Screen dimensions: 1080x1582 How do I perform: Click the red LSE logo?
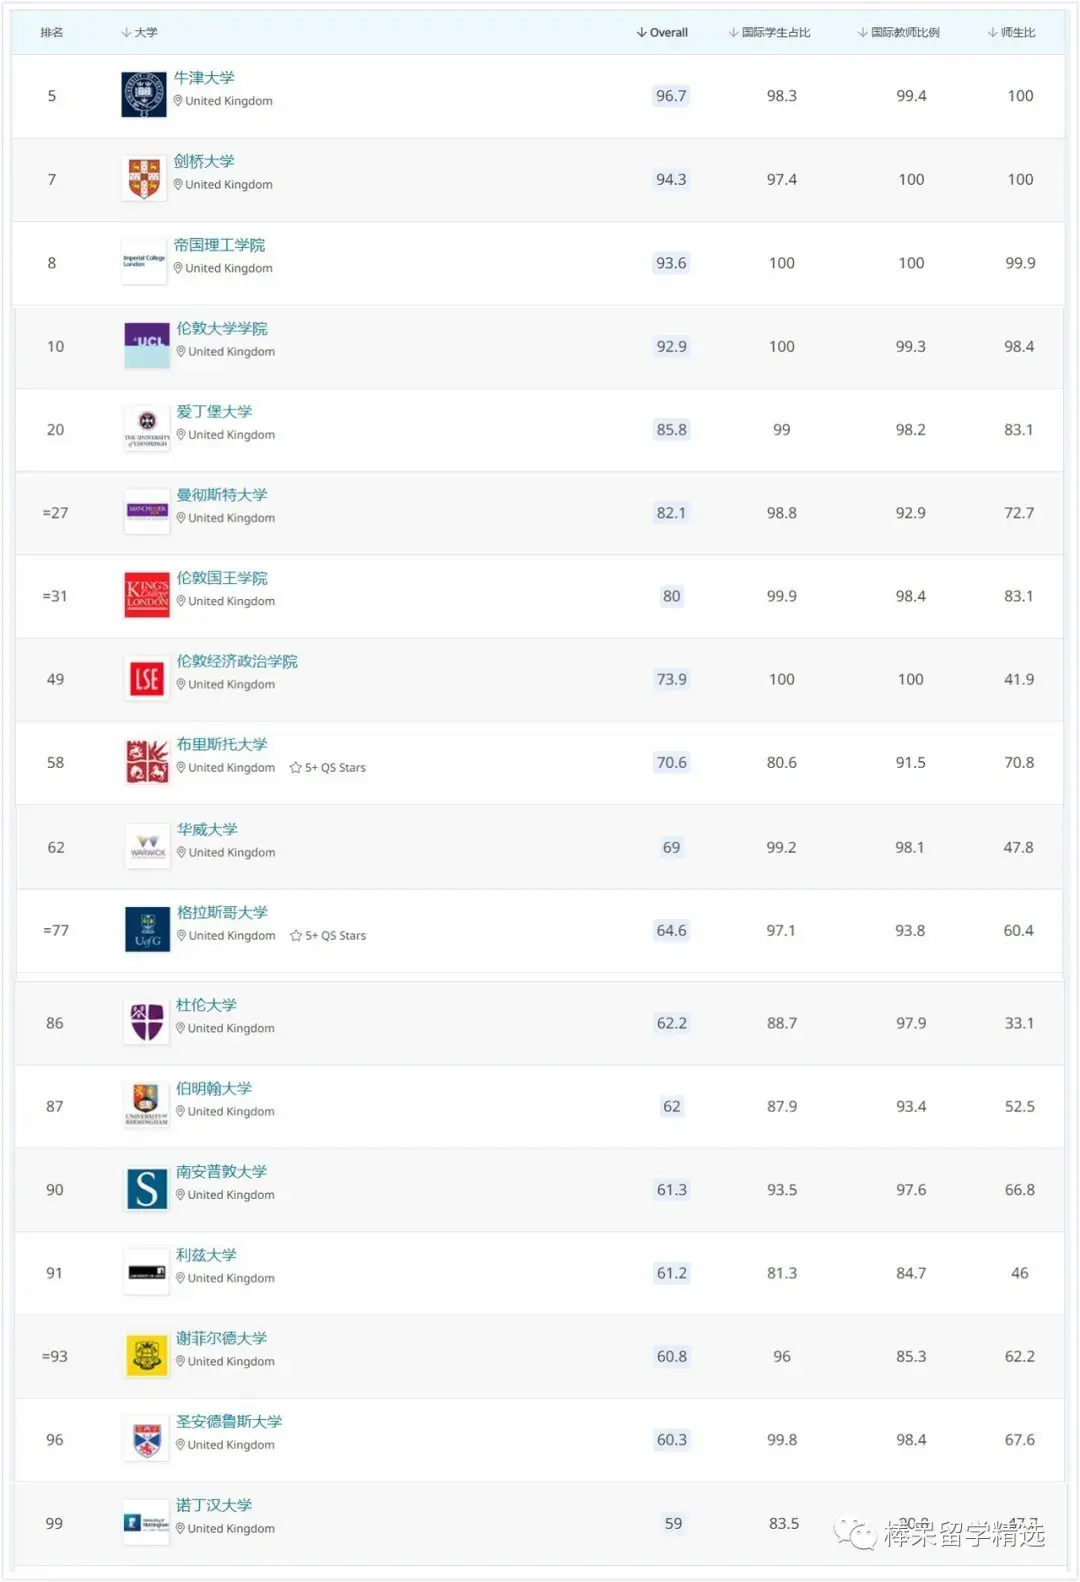pyautogui.click(x=147, y=679)
